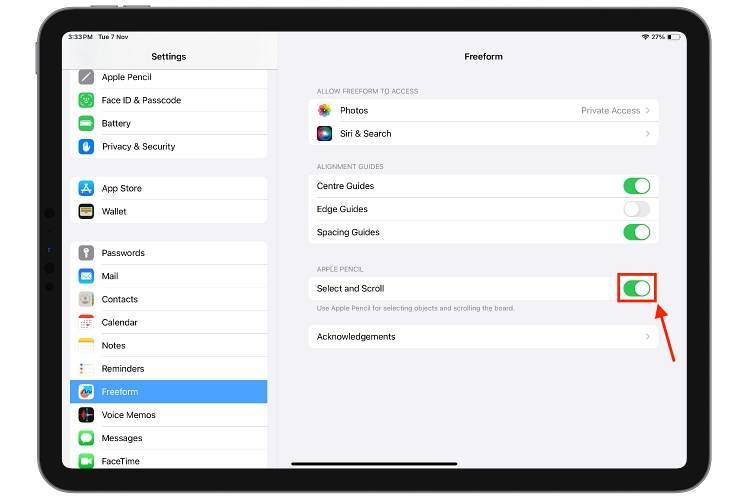The image size is (750, 500).
Task: Tap the Private Access label for Photos
Action: (610, 111)
